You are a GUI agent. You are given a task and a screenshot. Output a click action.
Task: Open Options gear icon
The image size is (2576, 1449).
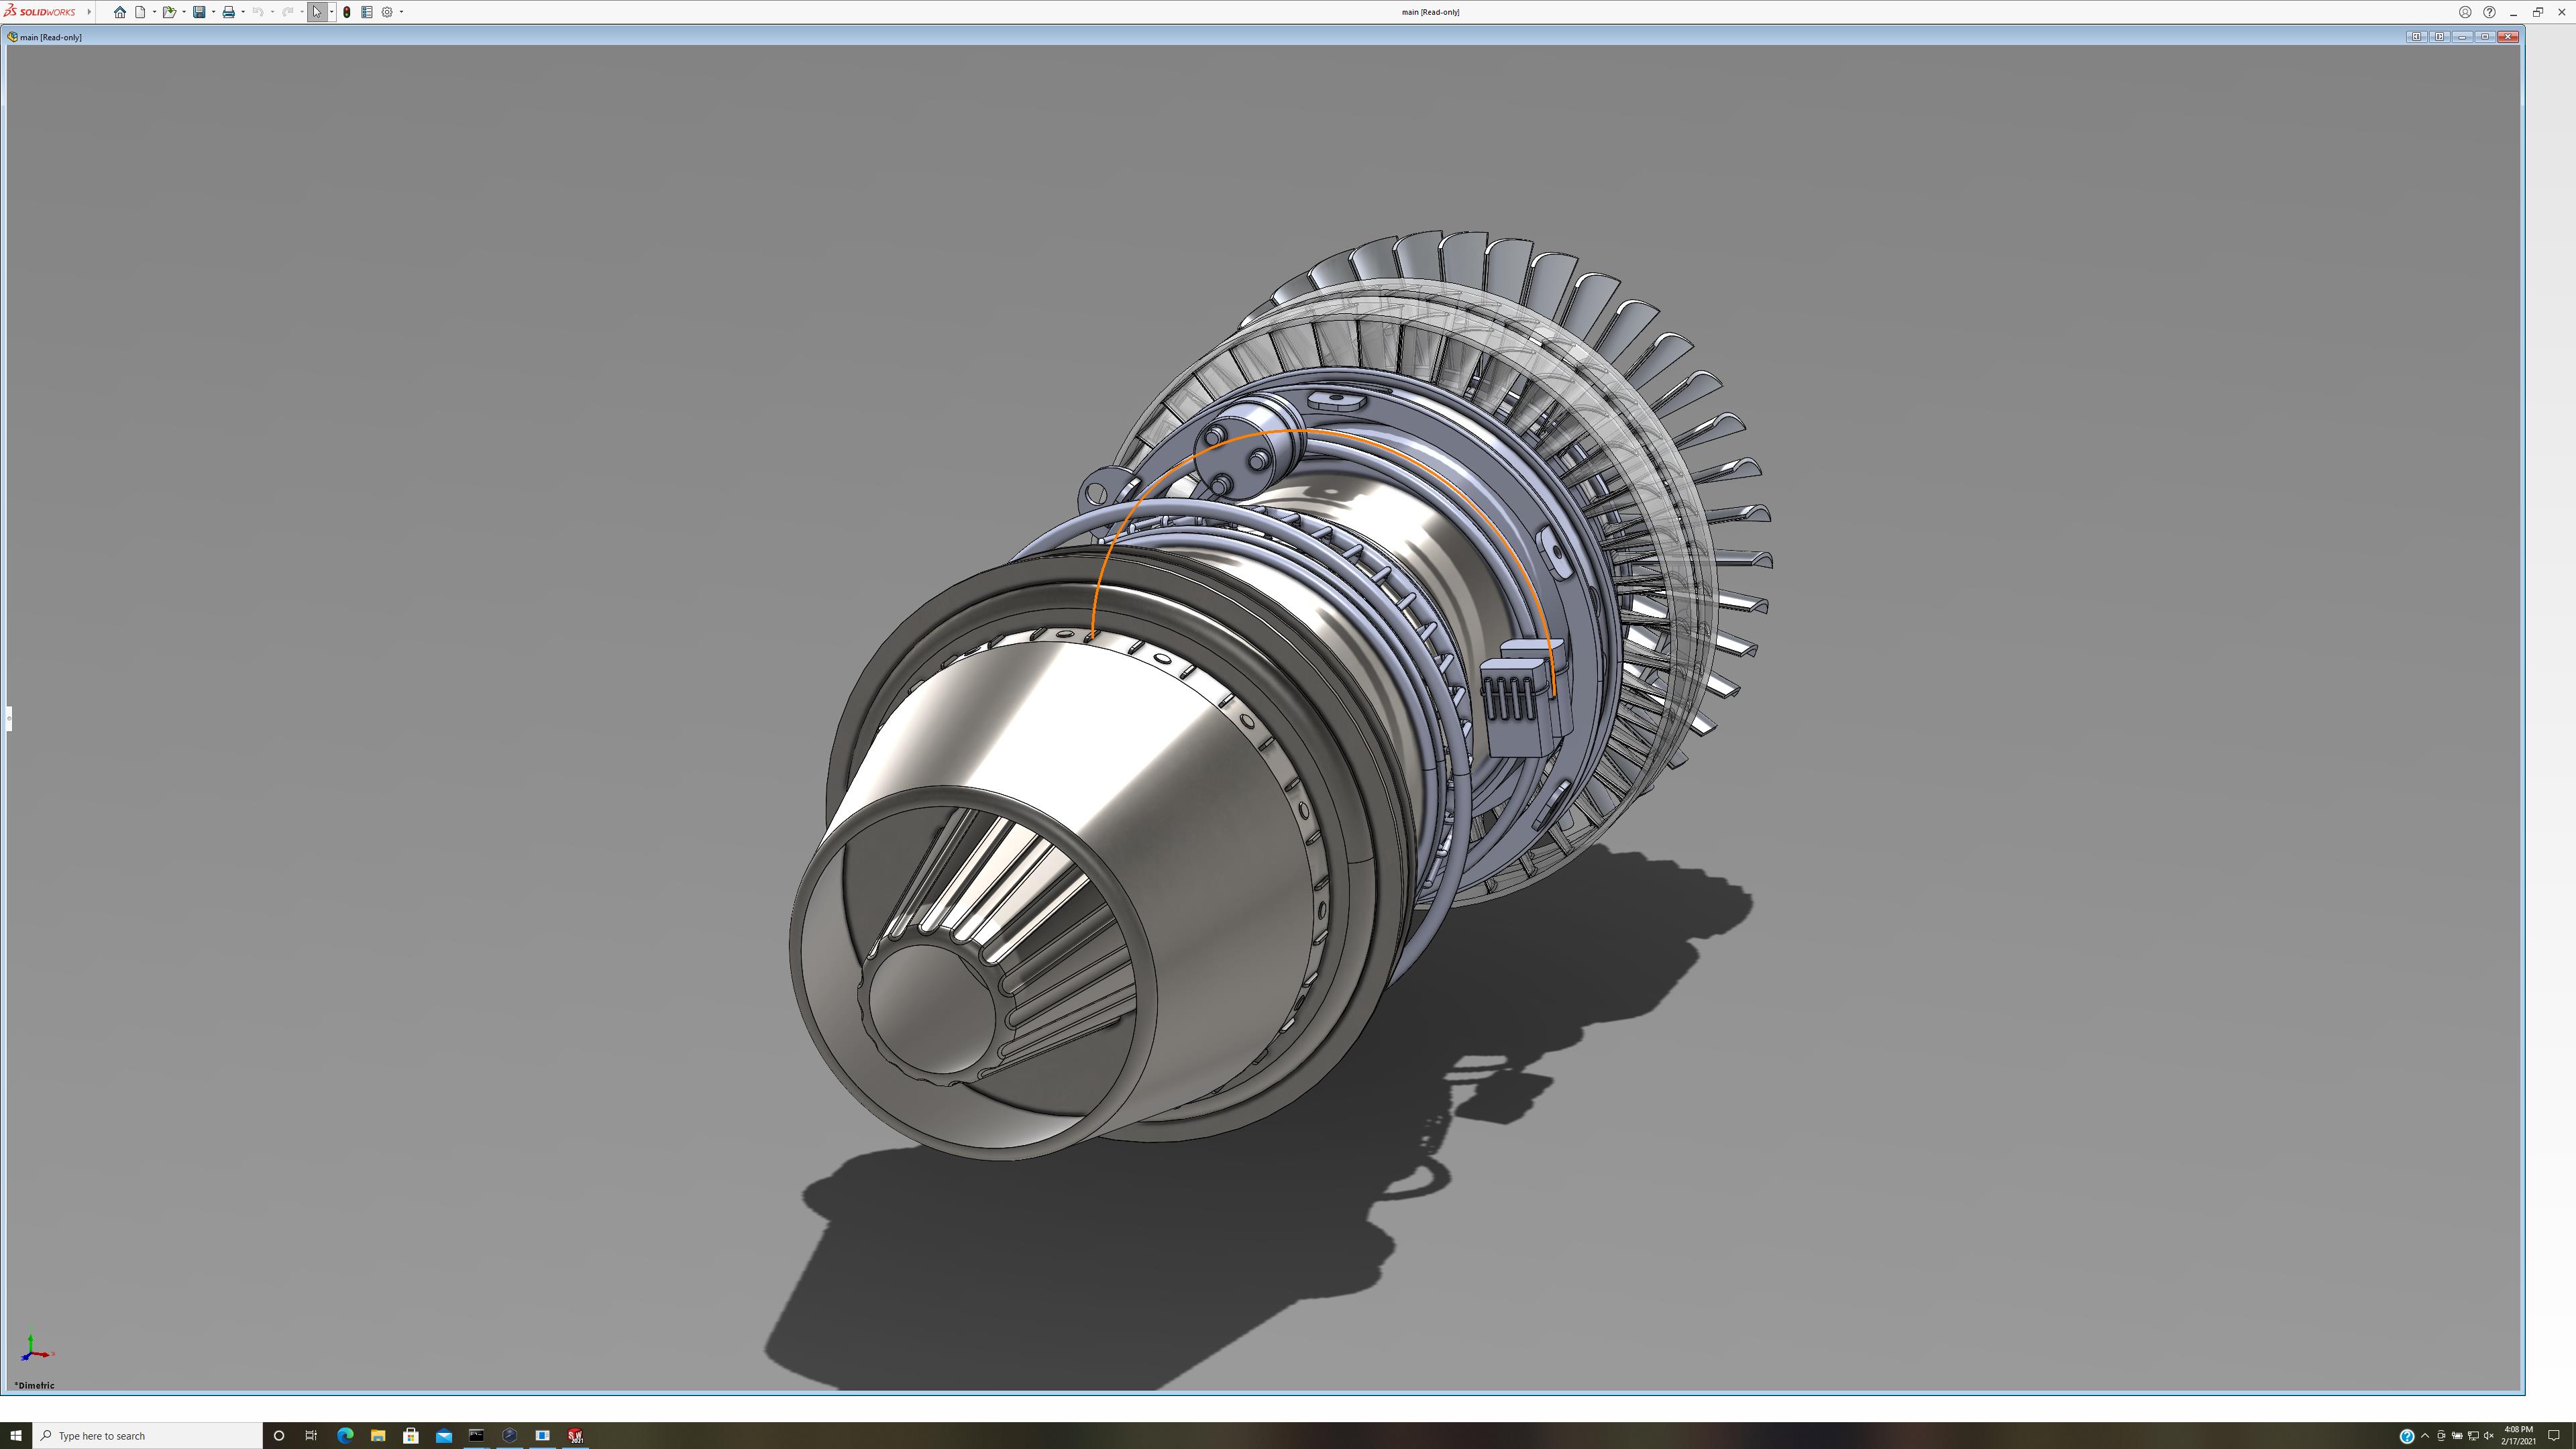(x=387, y=12)
